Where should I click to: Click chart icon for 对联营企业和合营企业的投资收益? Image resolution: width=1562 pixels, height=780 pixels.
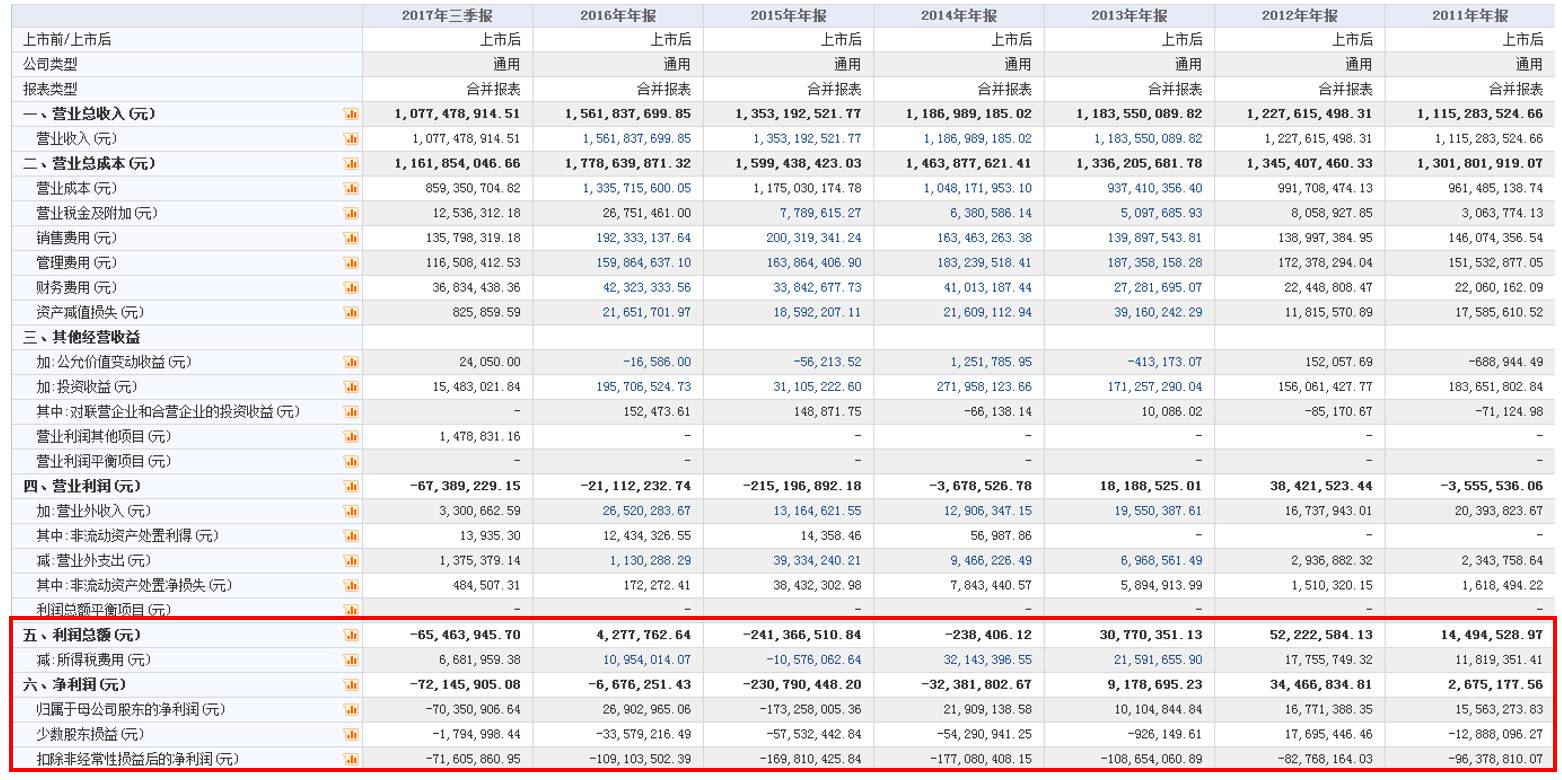tap(351, 412)
